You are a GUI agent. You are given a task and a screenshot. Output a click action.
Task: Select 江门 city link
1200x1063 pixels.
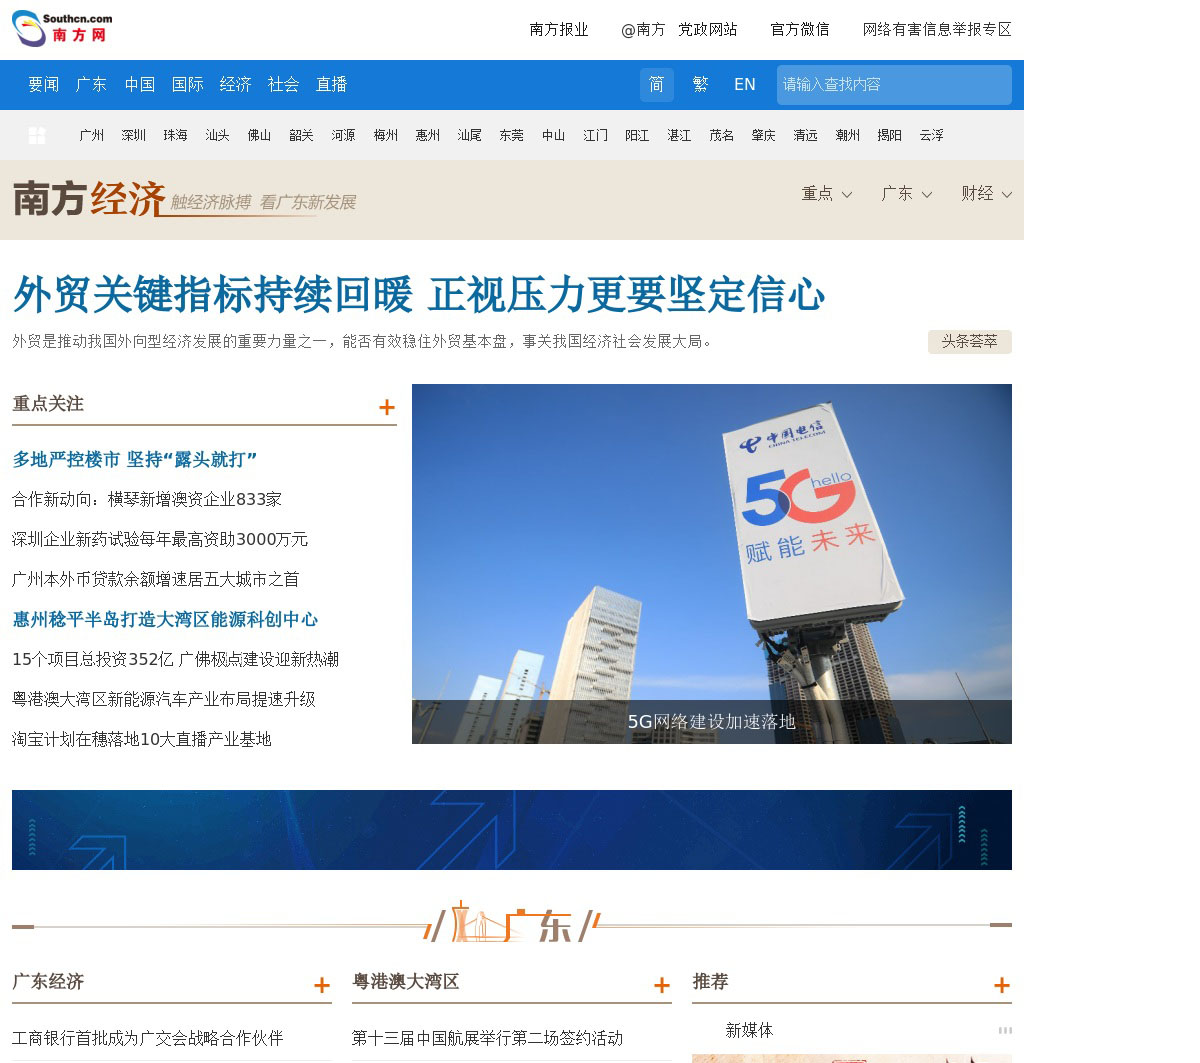point(596,135)
